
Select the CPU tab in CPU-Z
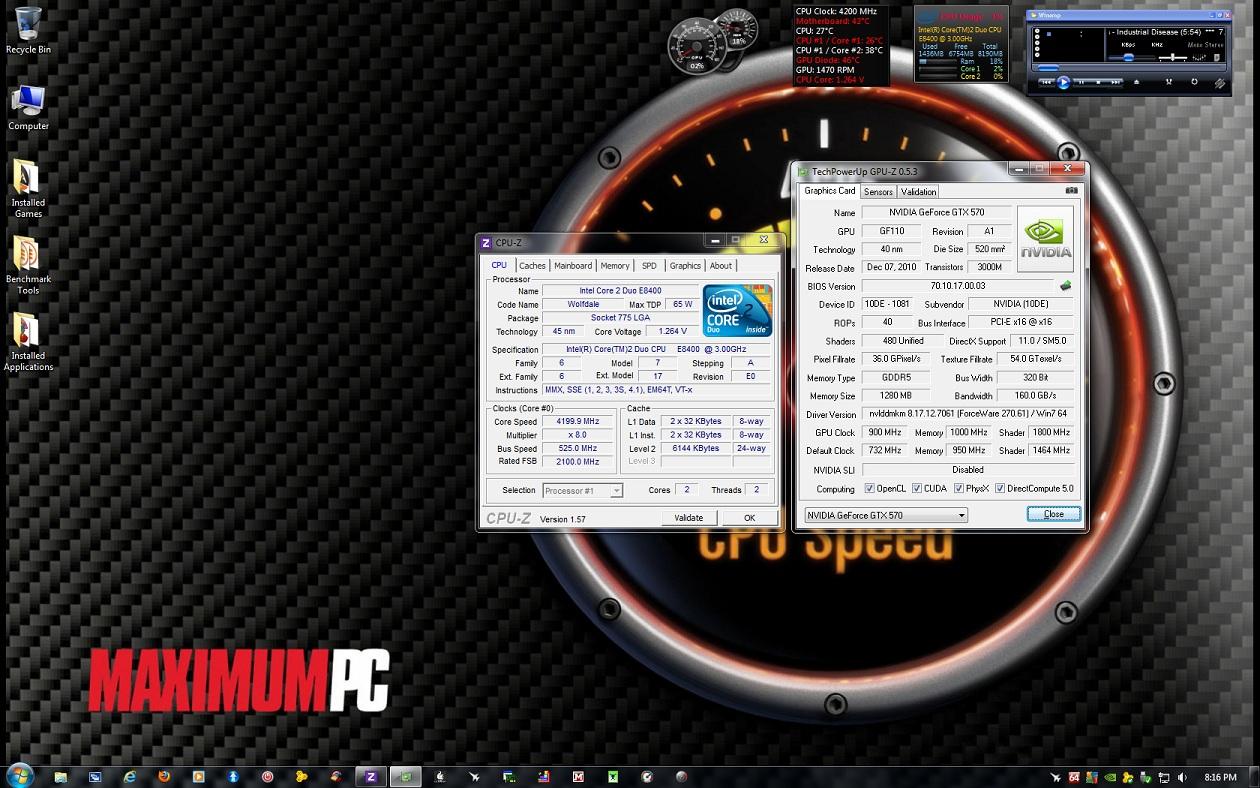(x=499, y=265)
